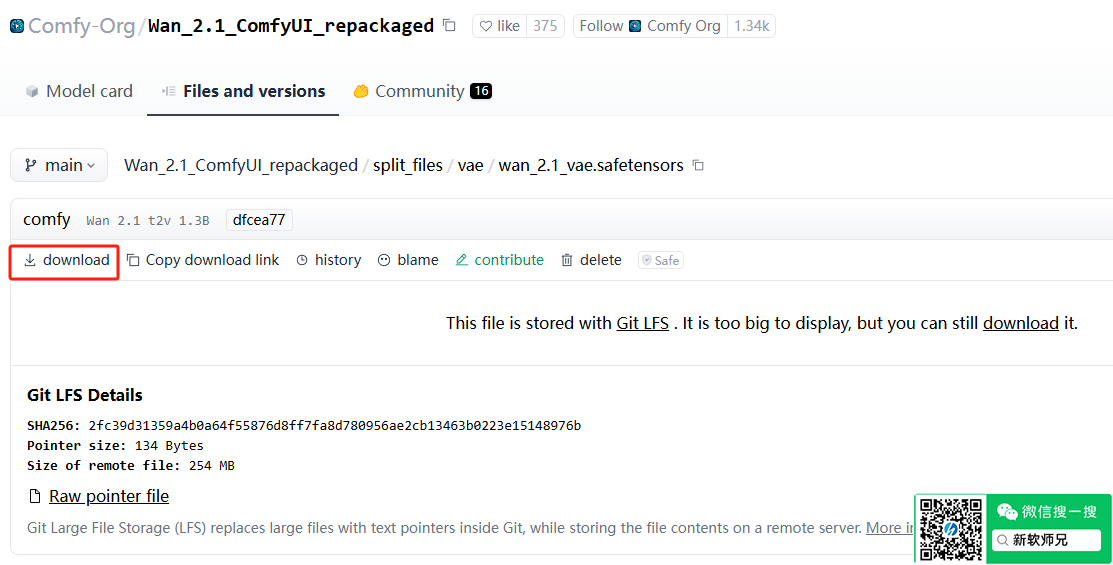The width and height of the screenshot is (1113, 565).
Task: Switch to the Model card tab
Action: pyautogui.click(x=79, y=91)
